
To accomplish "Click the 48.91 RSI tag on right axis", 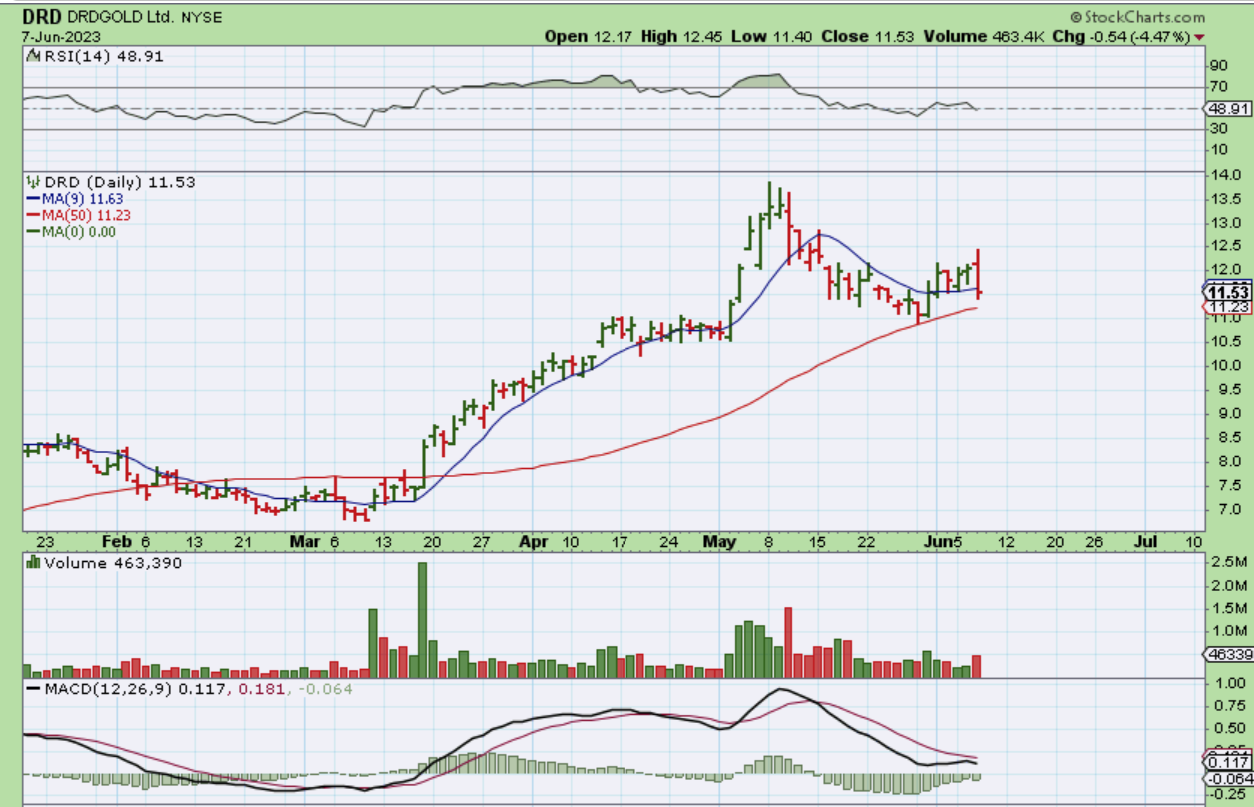I will (x=1226, y=108).
